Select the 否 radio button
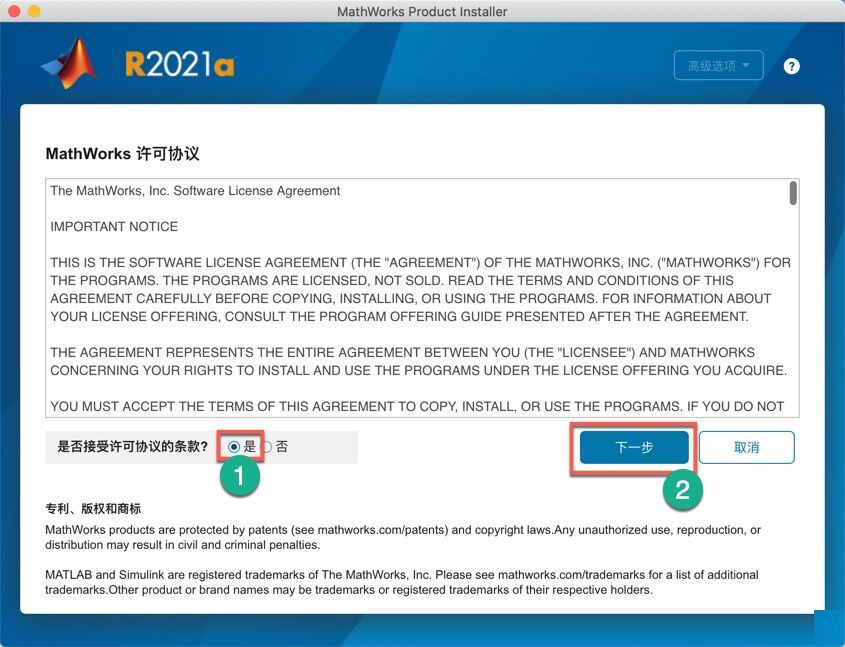The image size is (845, 647). pyautogui.click(x=267, y=447)
